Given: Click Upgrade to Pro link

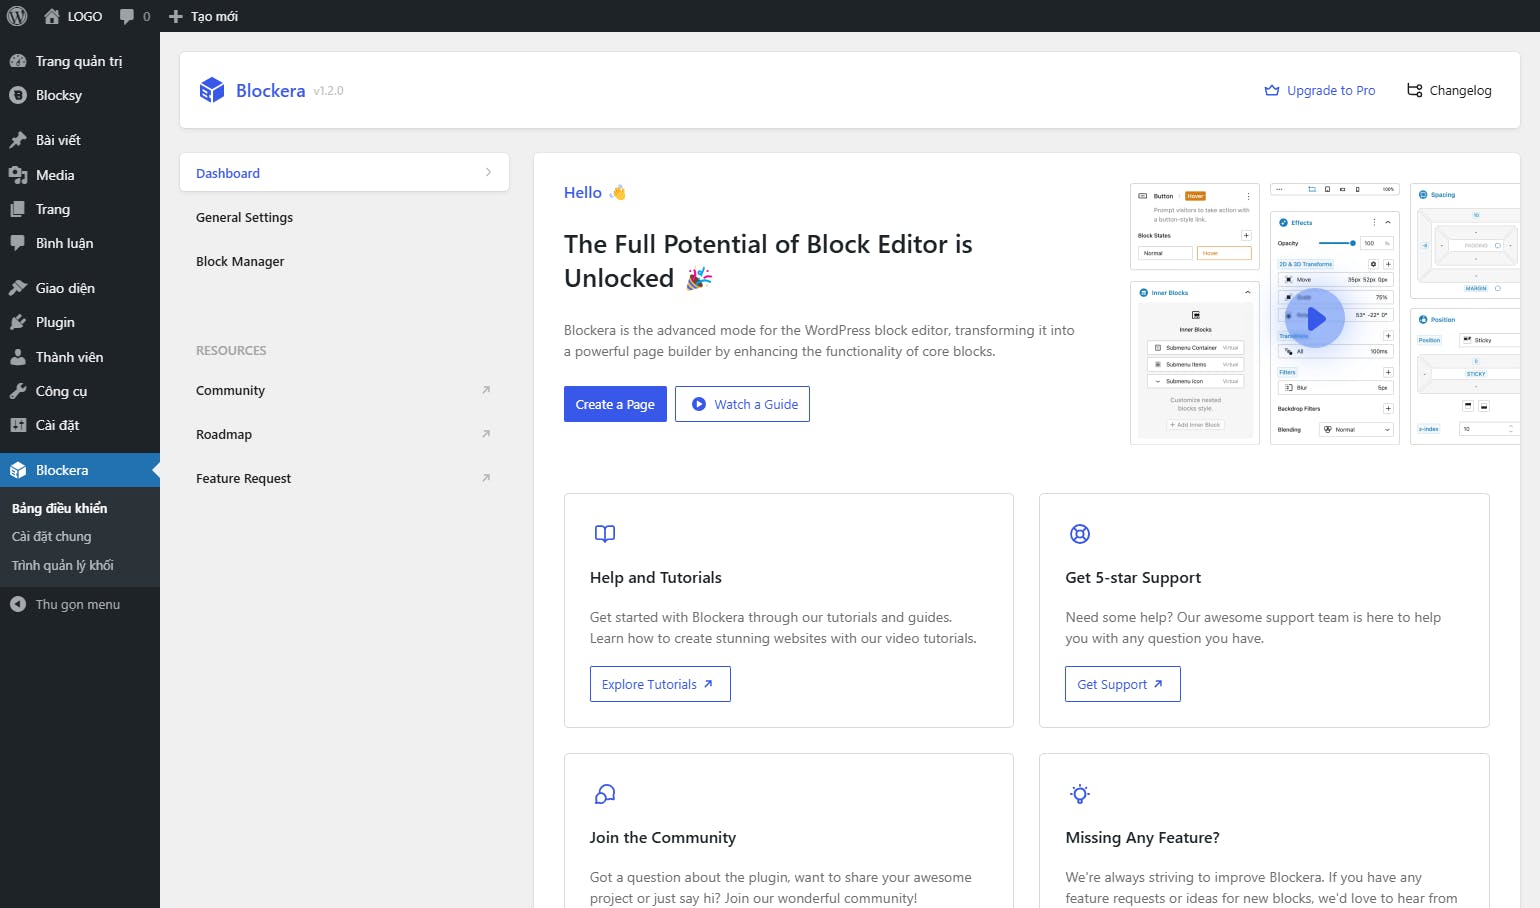Looking at the screenshot, I should pos(1320,90).
